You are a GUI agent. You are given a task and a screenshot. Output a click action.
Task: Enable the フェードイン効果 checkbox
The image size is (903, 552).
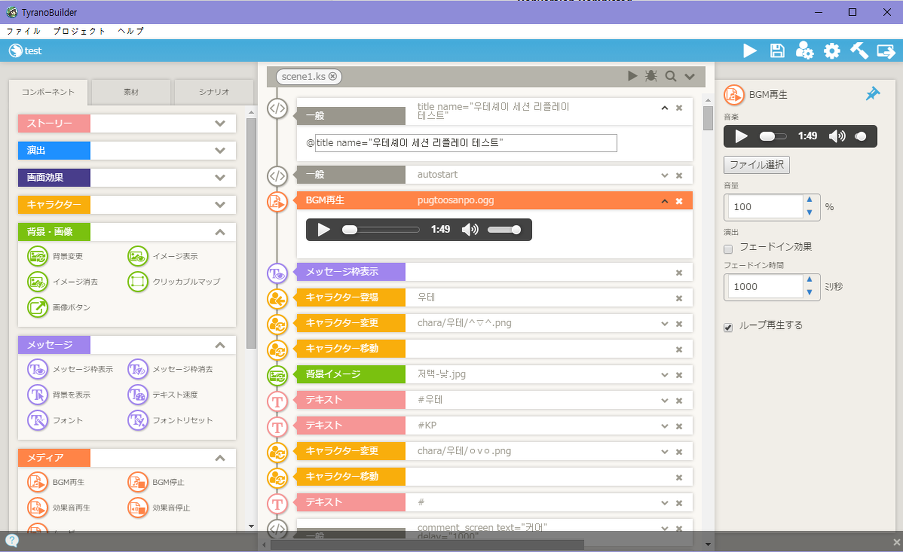click(729, 249)
